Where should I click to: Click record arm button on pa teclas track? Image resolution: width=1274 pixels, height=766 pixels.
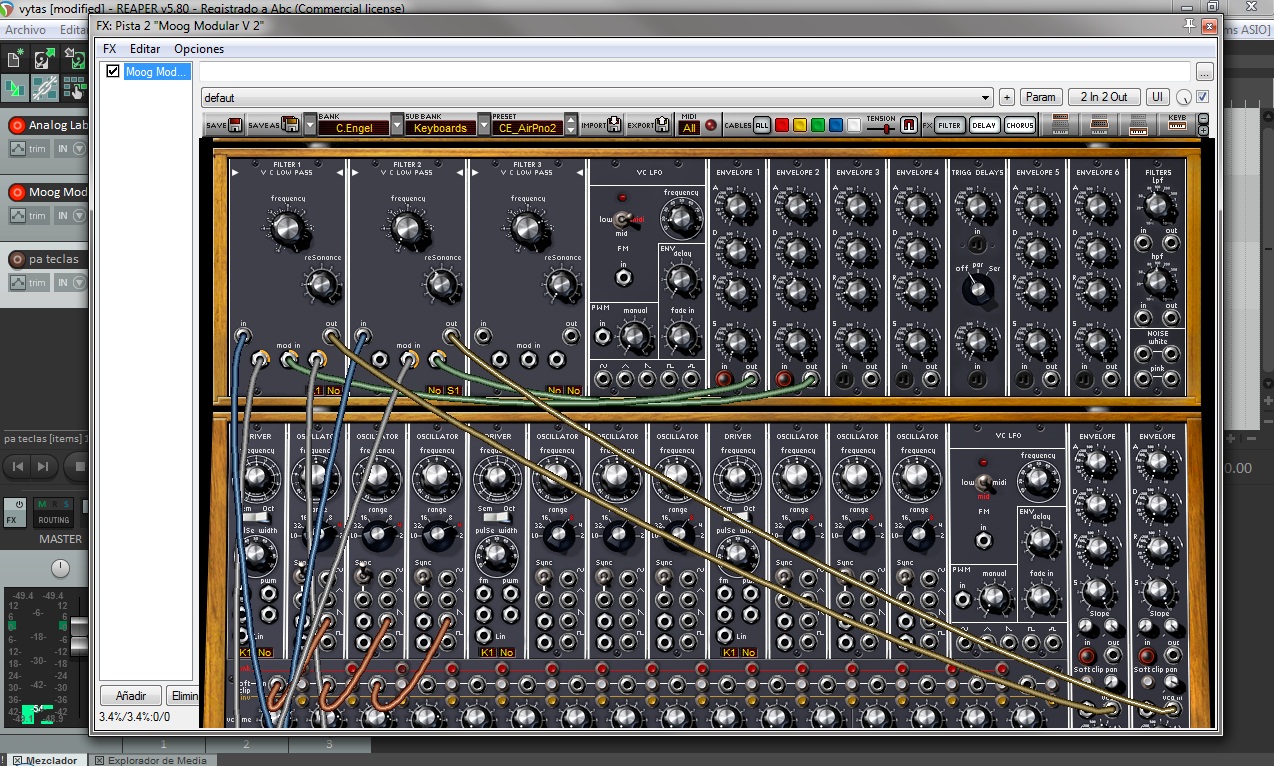click(x=16, y=259)
